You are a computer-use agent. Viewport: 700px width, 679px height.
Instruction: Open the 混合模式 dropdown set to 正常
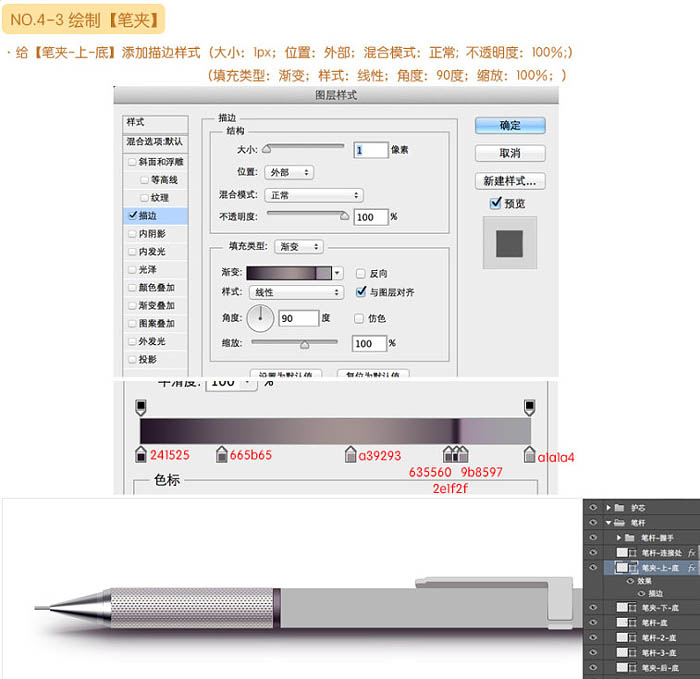(314, 195)
